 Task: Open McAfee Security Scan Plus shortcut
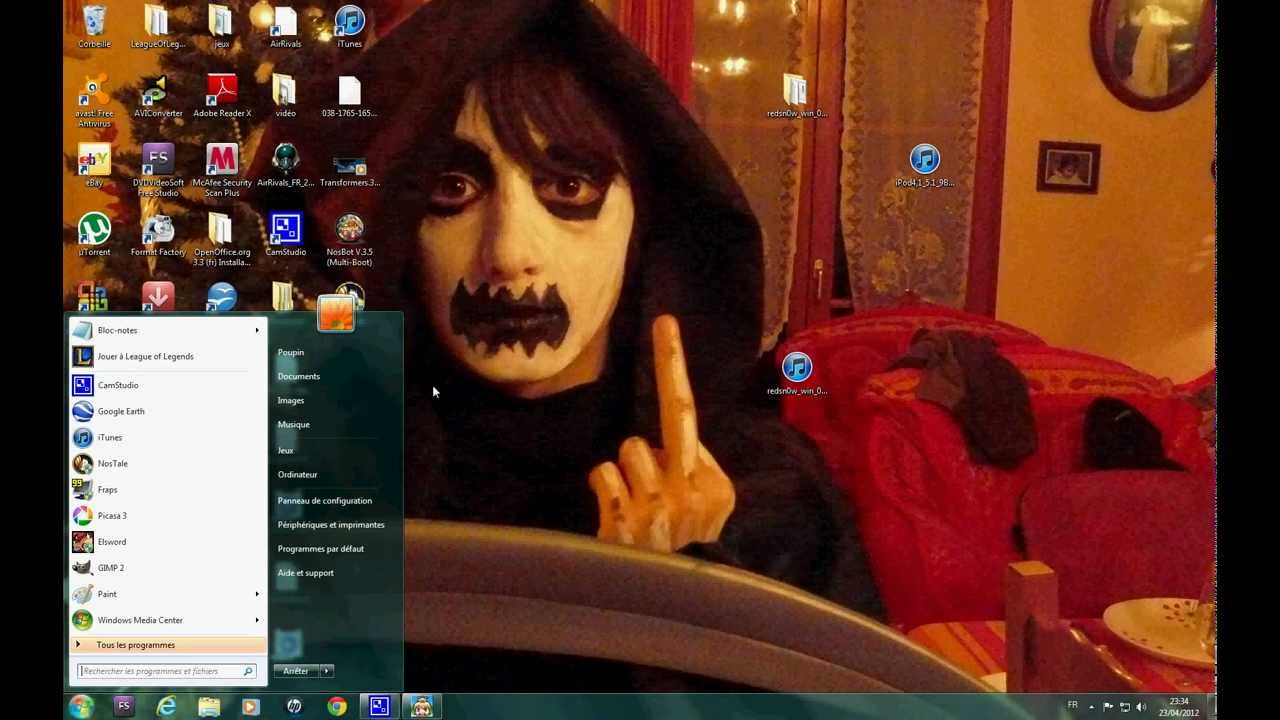click(x=222, y=170)
